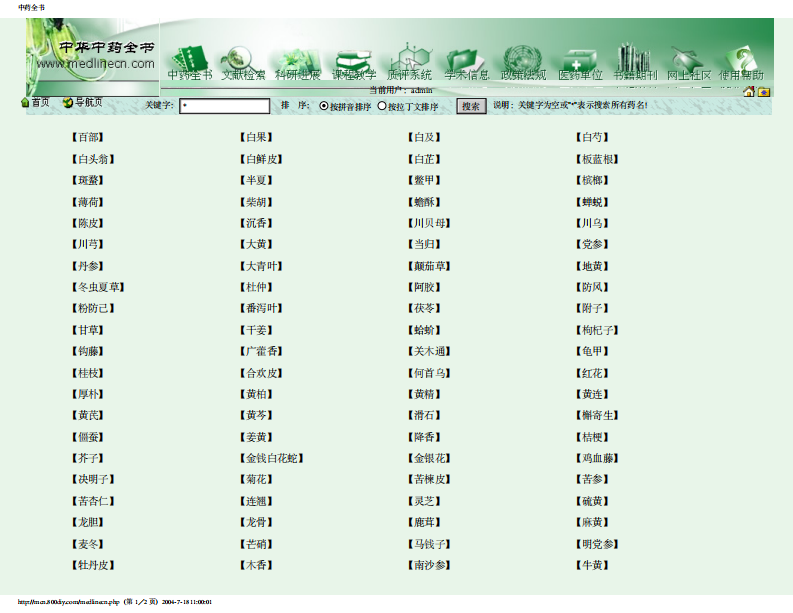Open the 【黄连】 entry
This screenshot has height=613, width=793.
click(592, 394)
